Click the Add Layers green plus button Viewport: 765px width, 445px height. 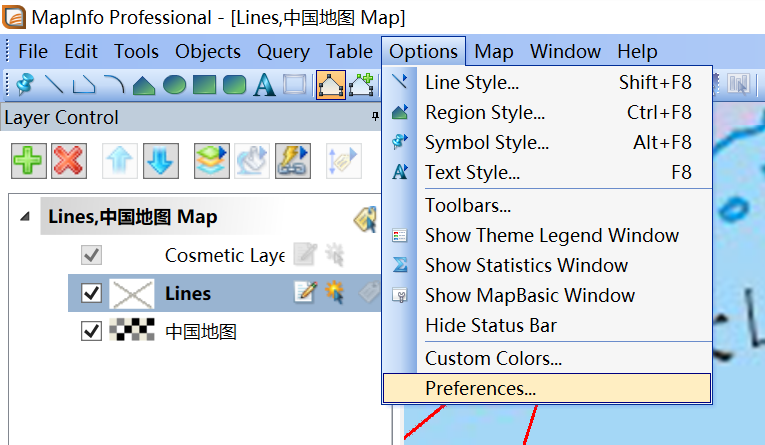tap(29, 161)
